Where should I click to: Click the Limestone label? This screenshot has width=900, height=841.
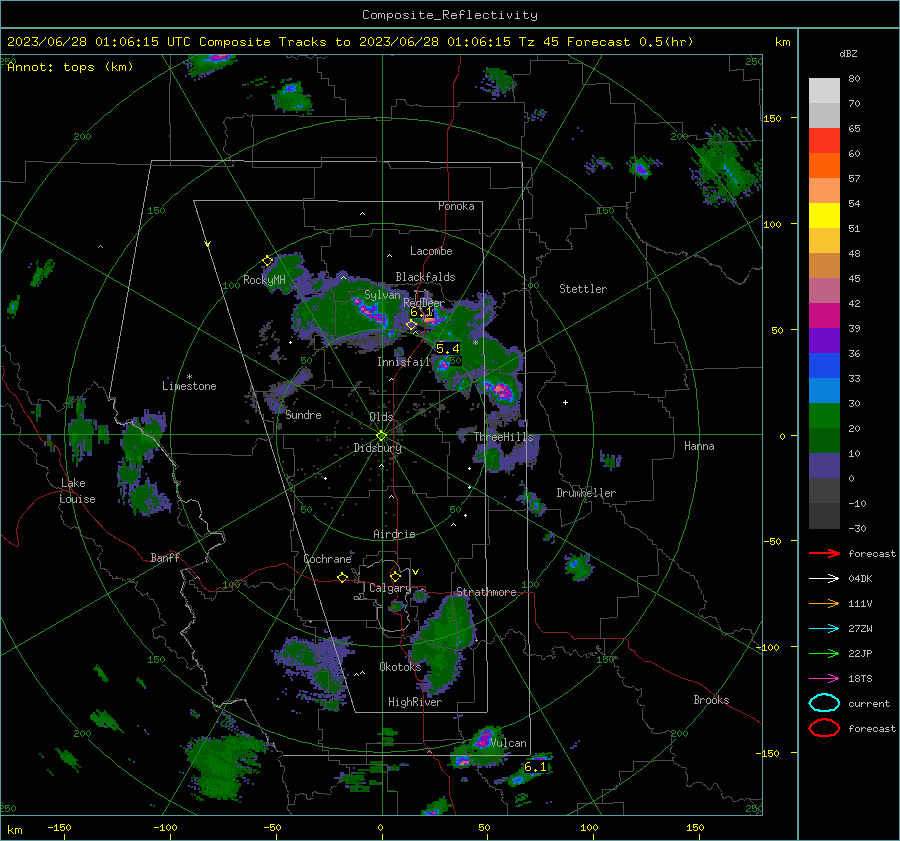[x=189, y=386]
